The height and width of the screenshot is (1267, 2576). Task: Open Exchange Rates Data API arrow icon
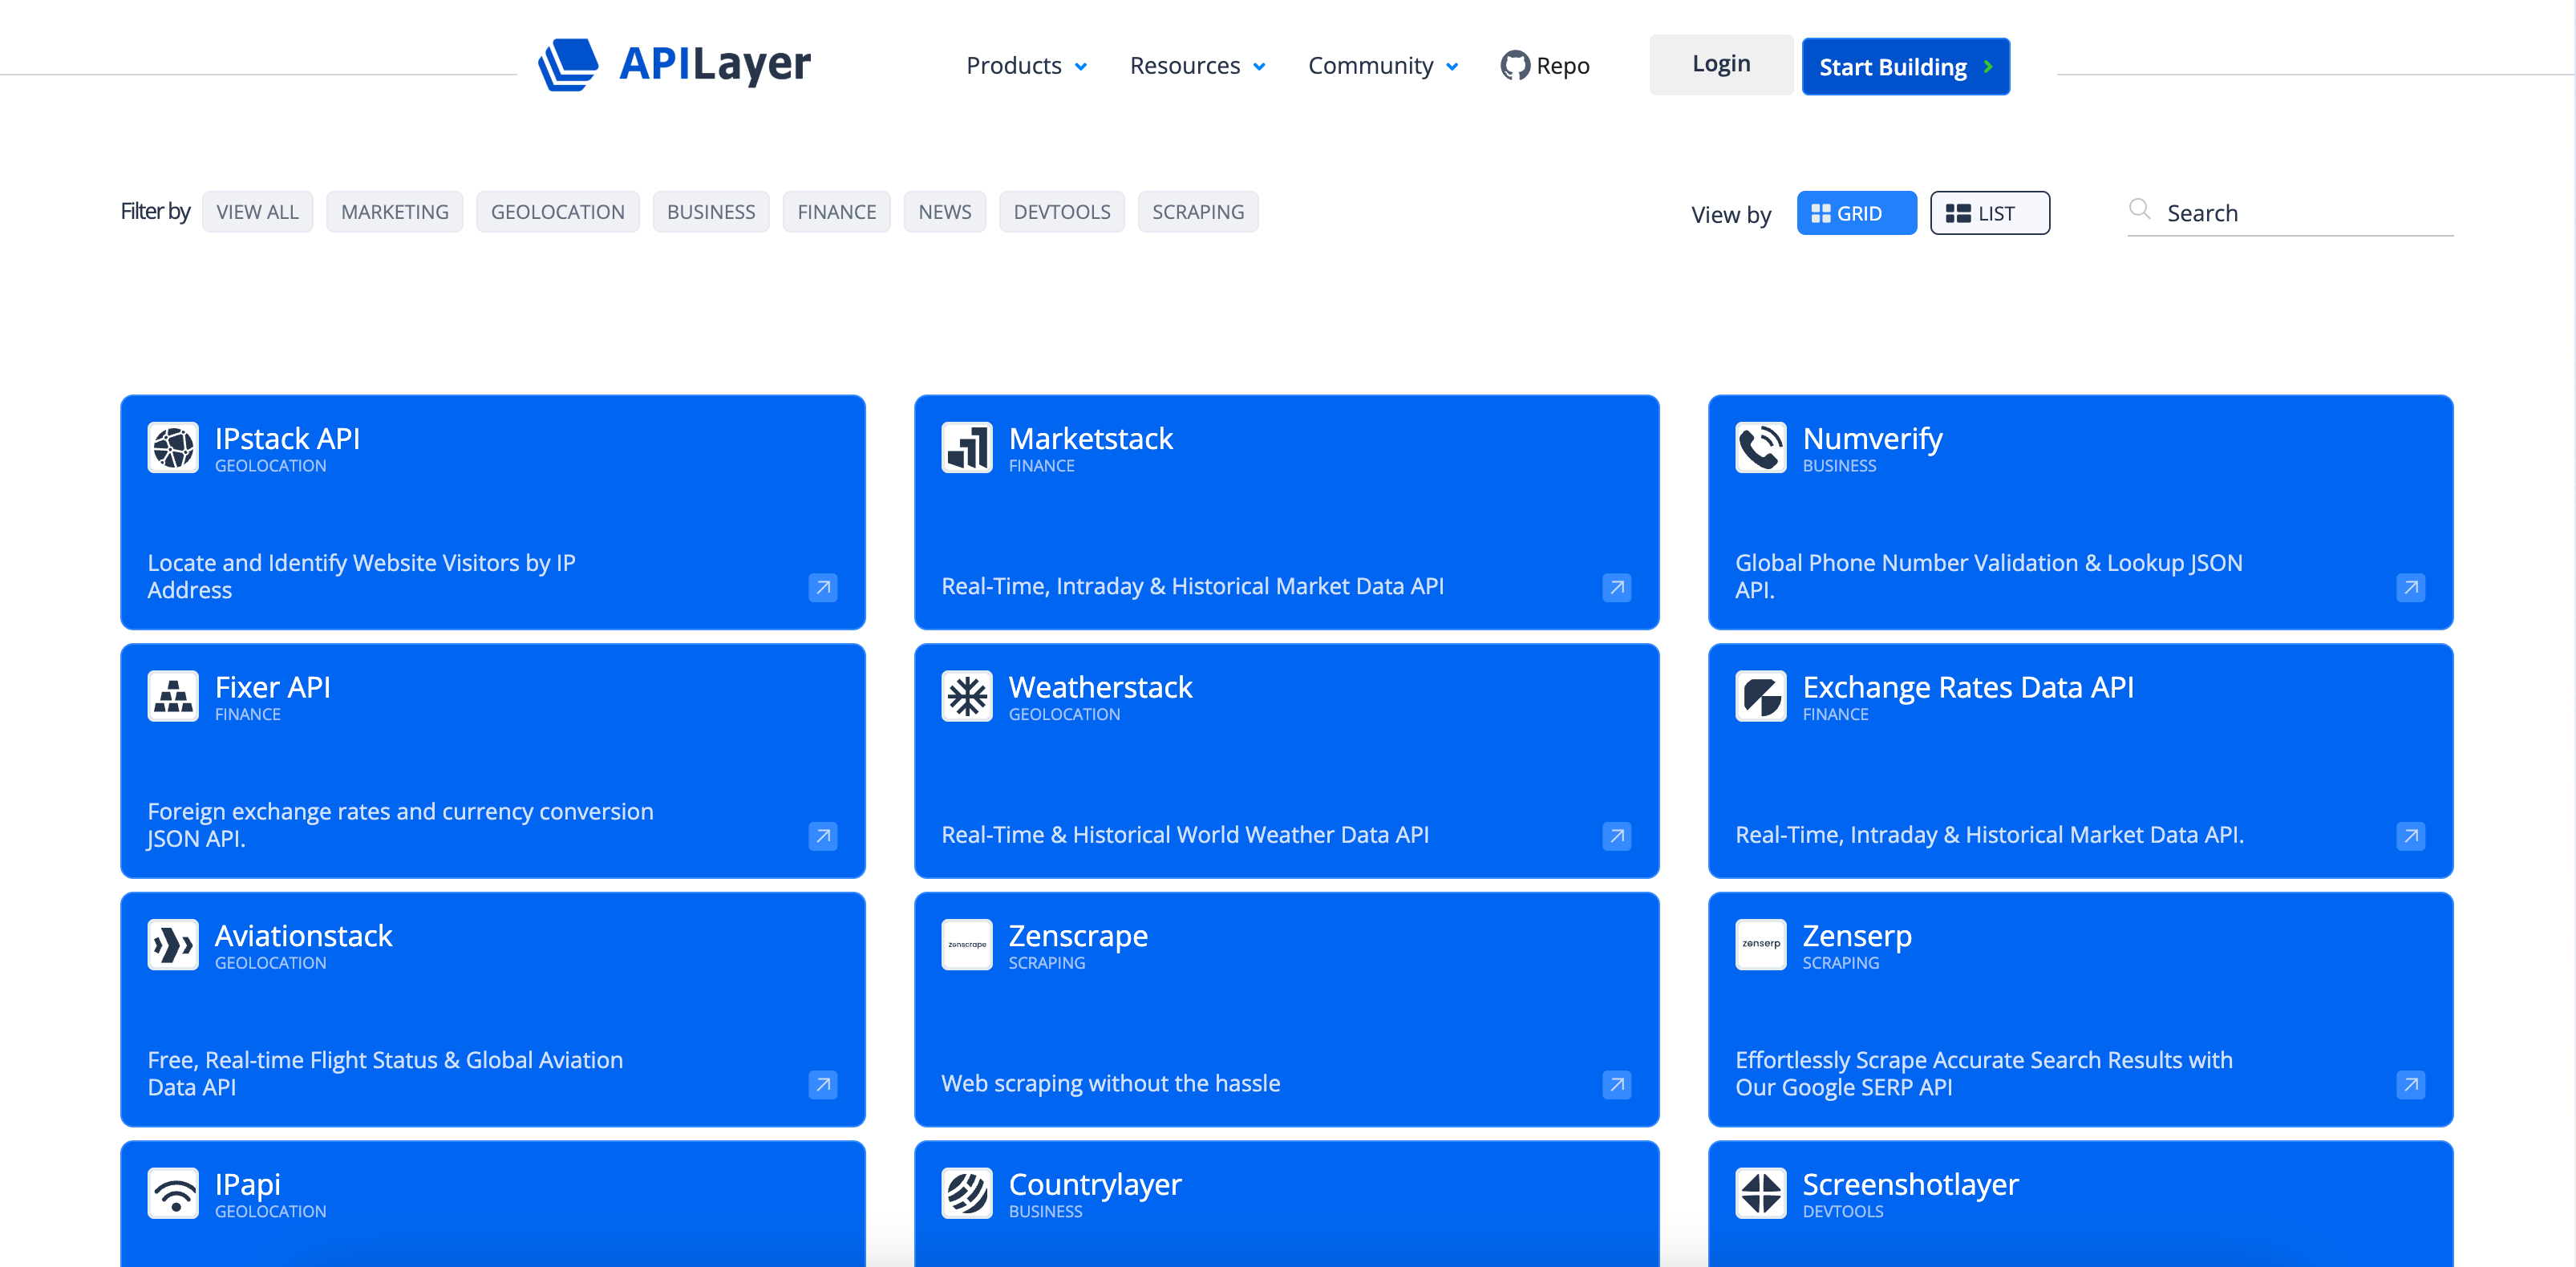point(2411,836)
